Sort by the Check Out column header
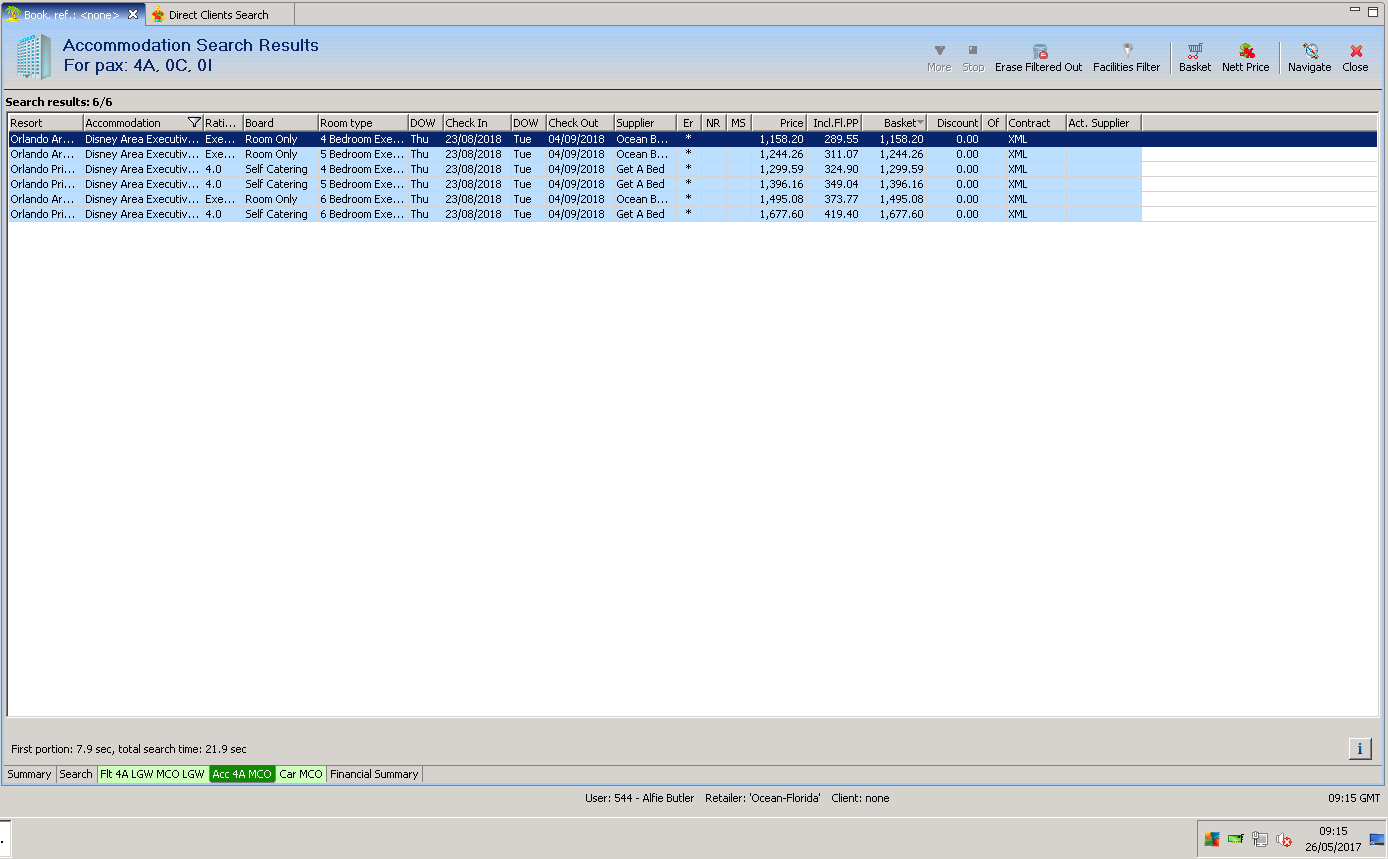This screenshot has width=1388, height=859. click(x=580, y=123)
